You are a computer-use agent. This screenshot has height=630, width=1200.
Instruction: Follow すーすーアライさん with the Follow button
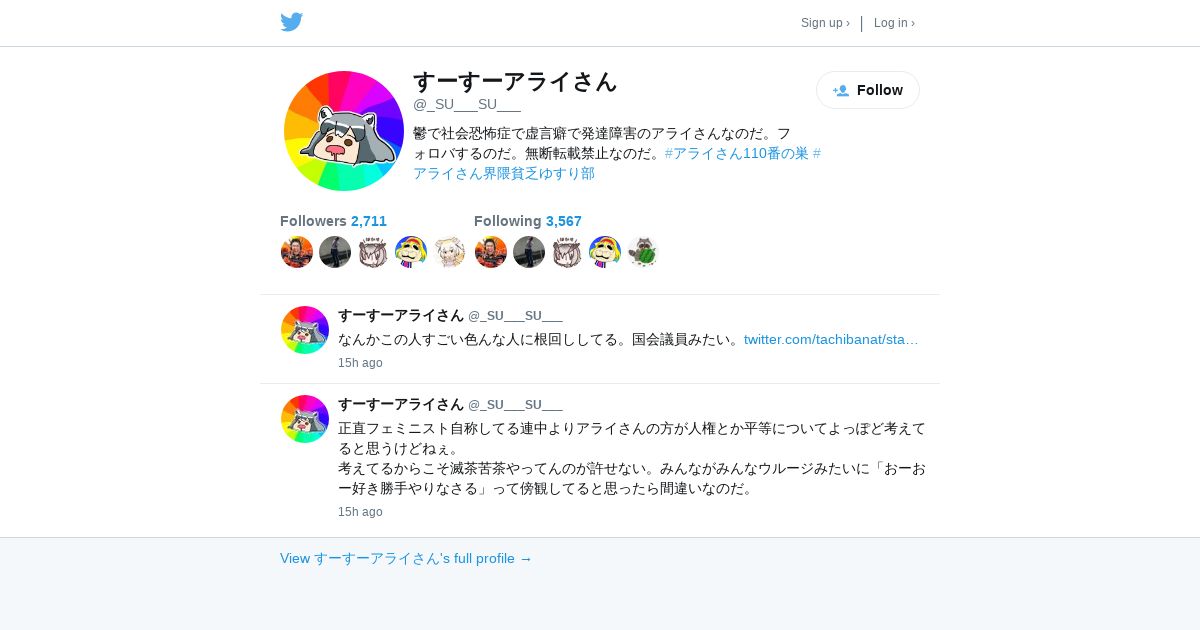tap(868, 90)
